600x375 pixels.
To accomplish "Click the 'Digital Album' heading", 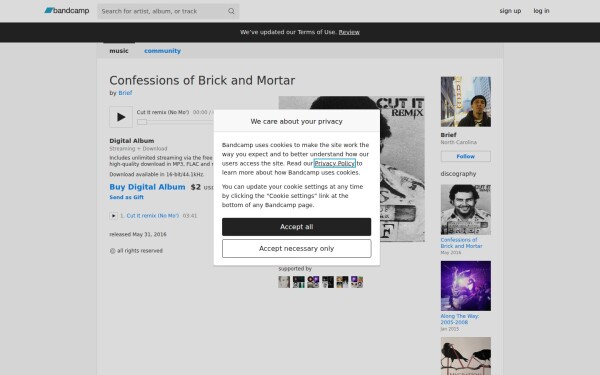I will (x=132, y=141).
